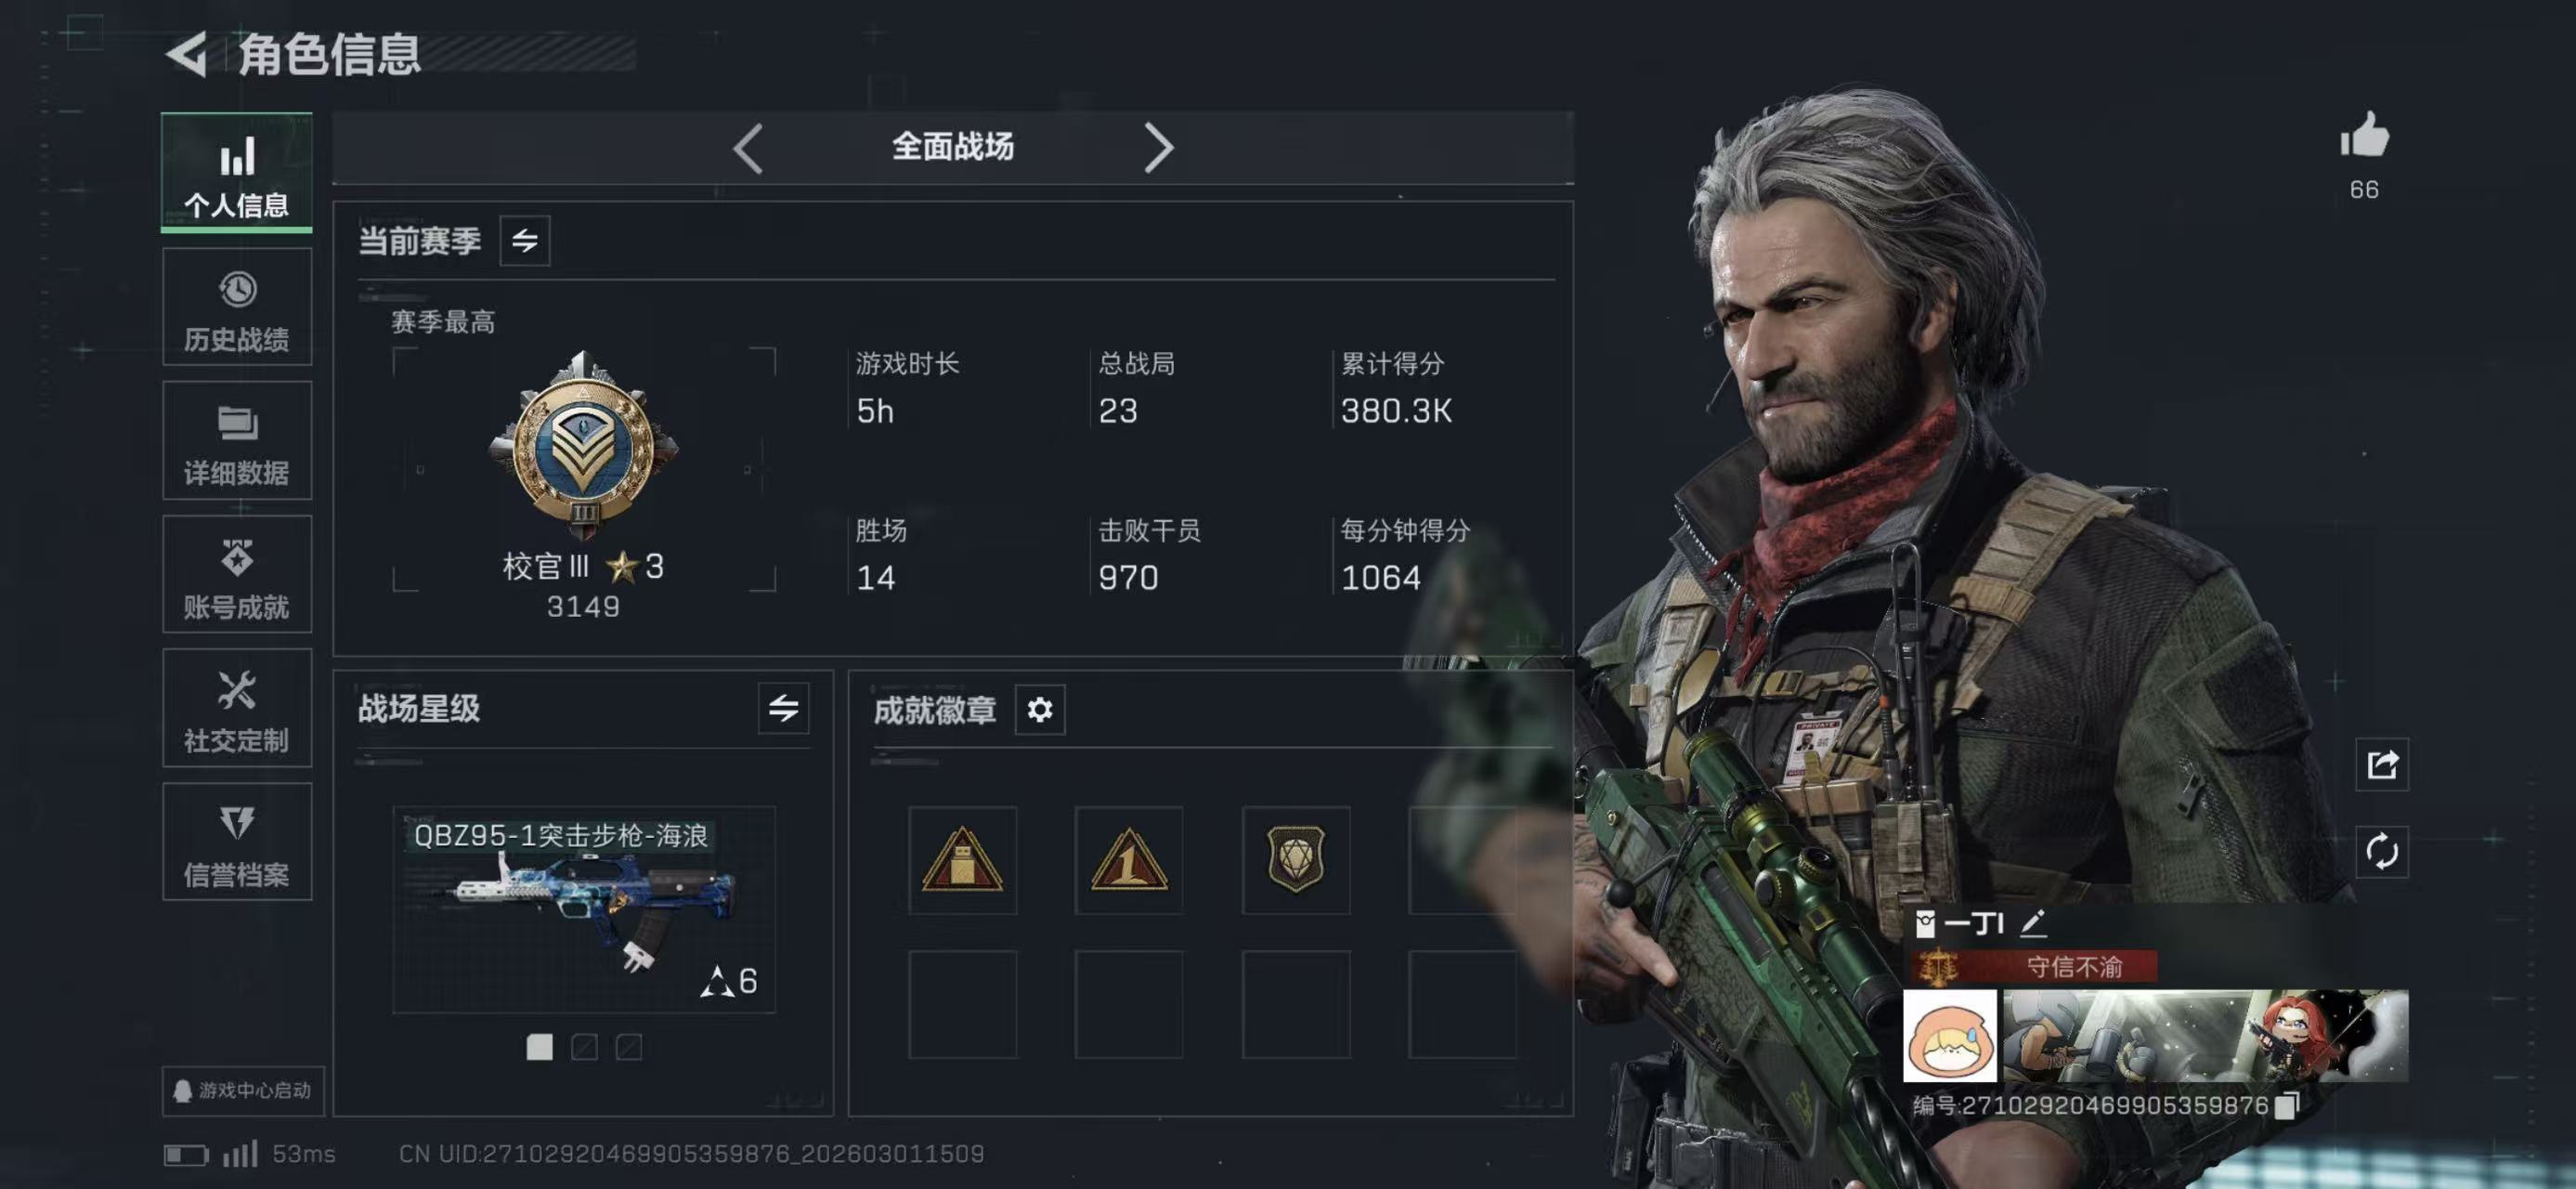Copy the player ID number
2576x1189 pixels.
coord(2287,1105)
